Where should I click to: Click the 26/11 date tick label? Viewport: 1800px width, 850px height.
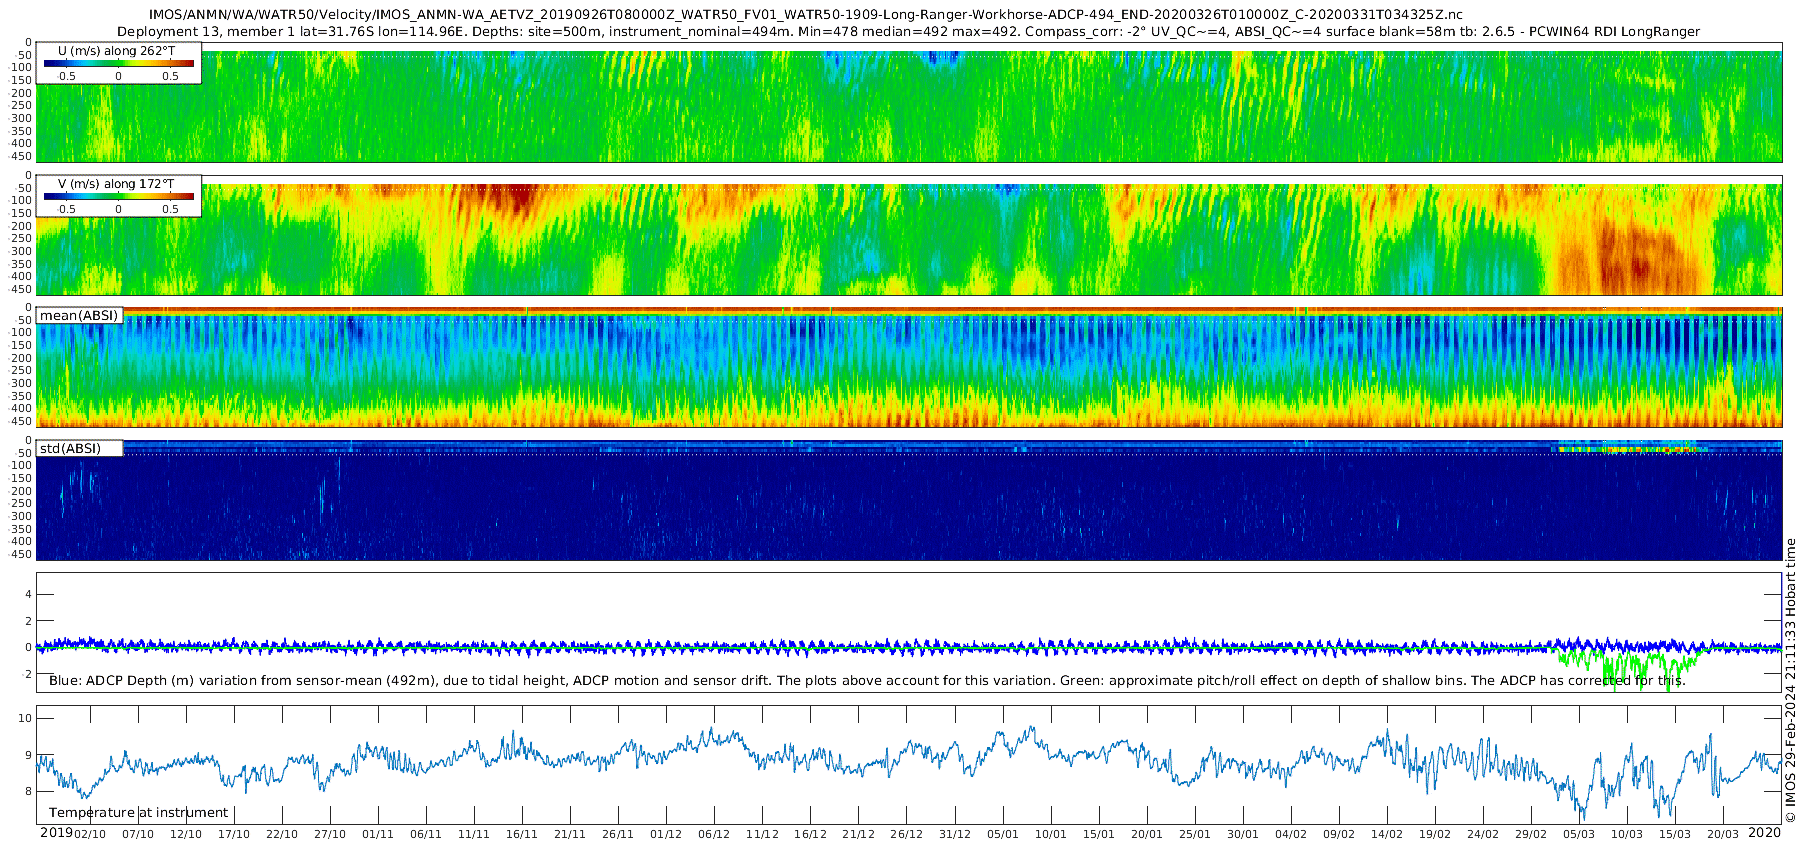618,834
